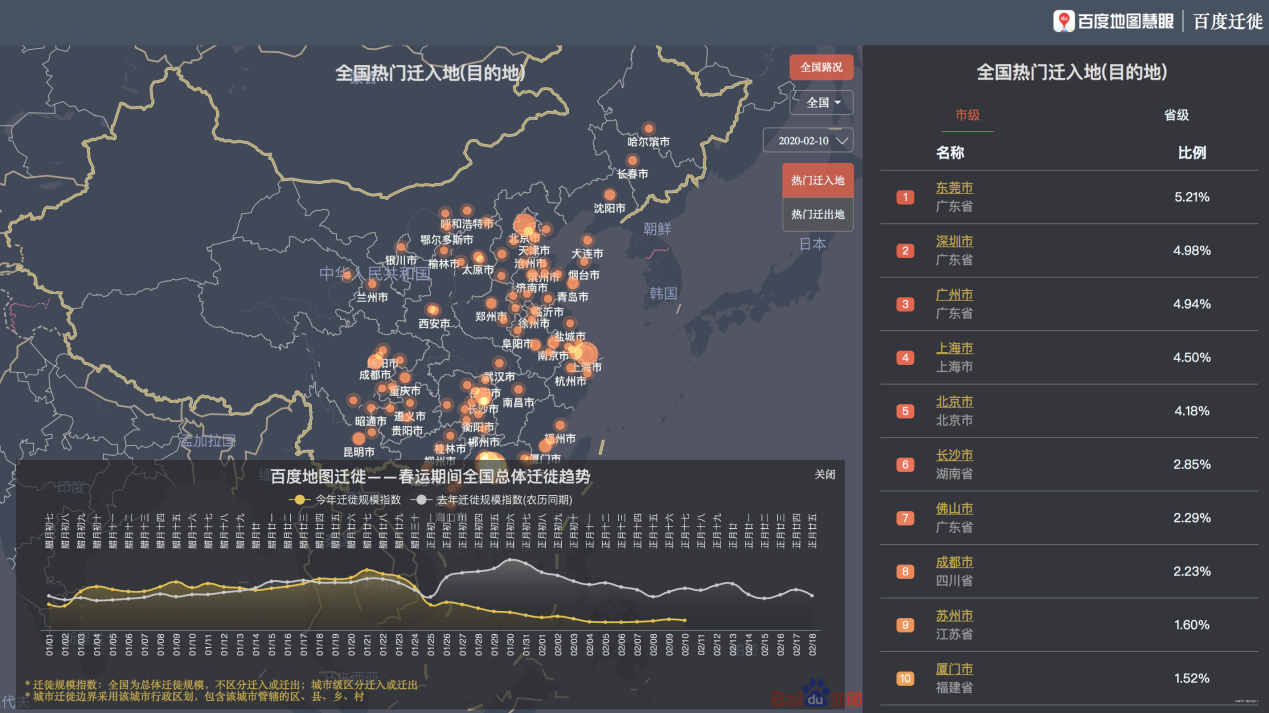The height and width of the screenshot is (713, 1269).
Task: Open the 全国 region dropdown
Action: tap(822, 102)
